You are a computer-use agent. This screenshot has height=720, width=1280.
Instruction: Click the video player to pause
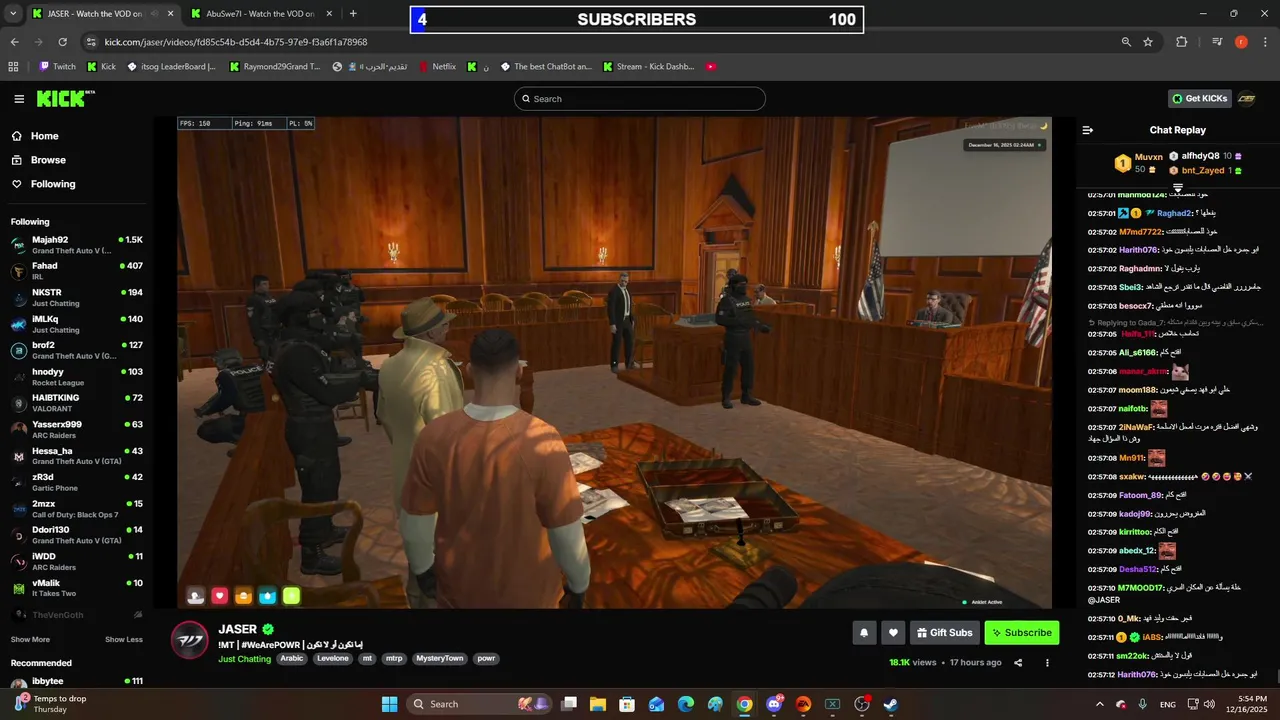tap(614, 362)
